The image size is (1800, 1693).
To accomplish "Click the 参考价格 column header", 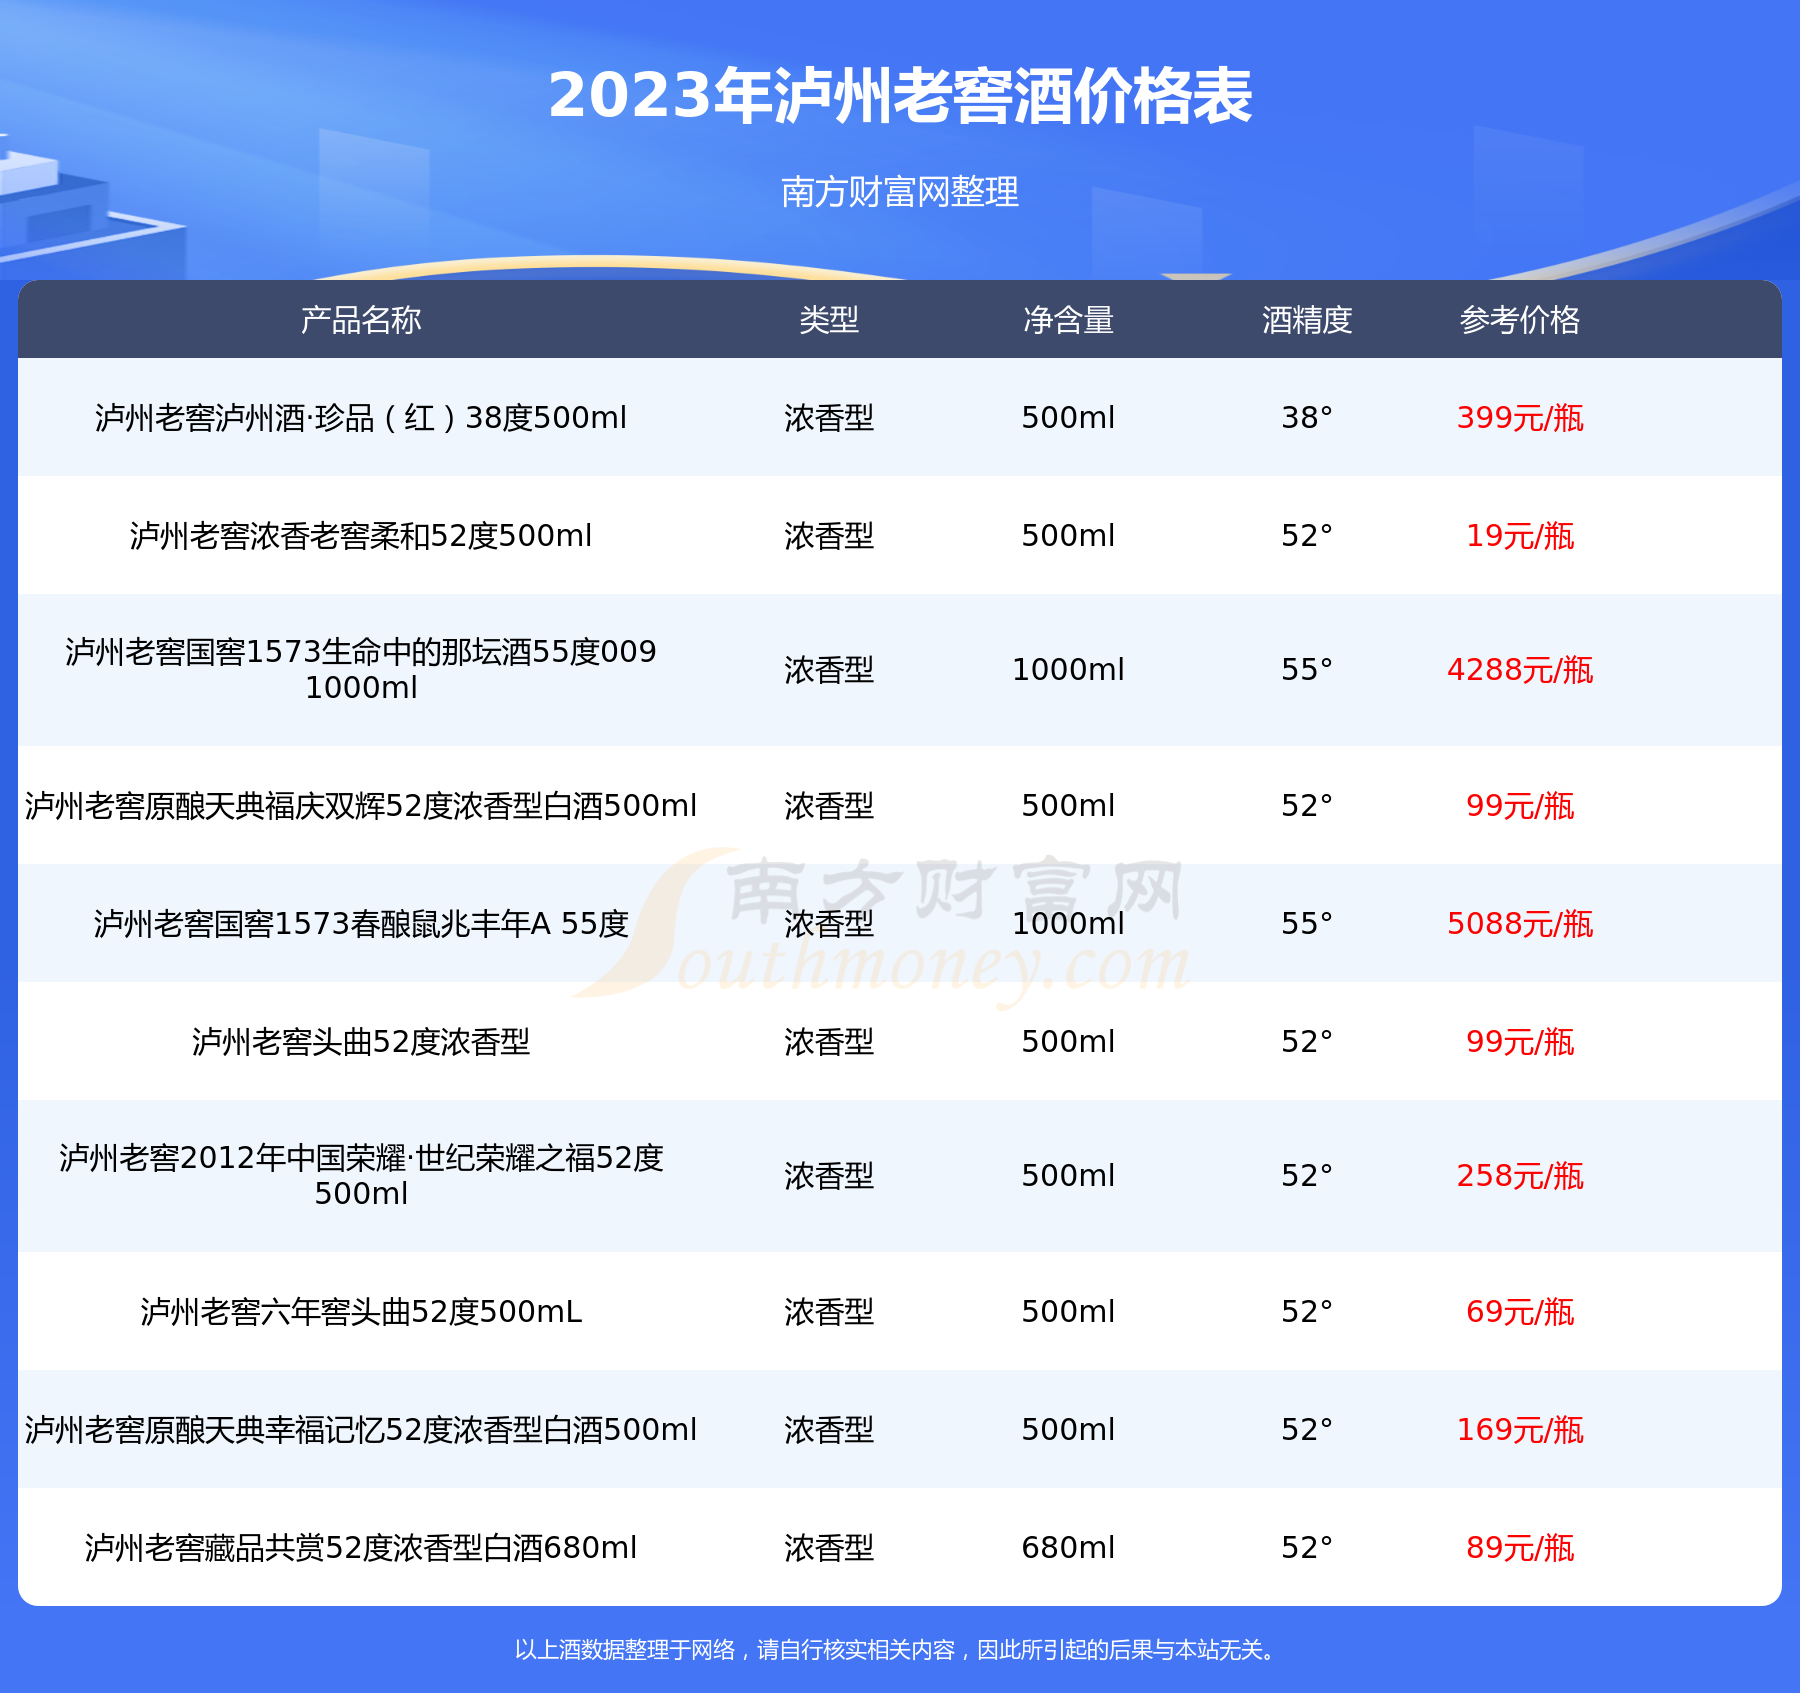I will pyautogui.click(x=1520, y=320).
